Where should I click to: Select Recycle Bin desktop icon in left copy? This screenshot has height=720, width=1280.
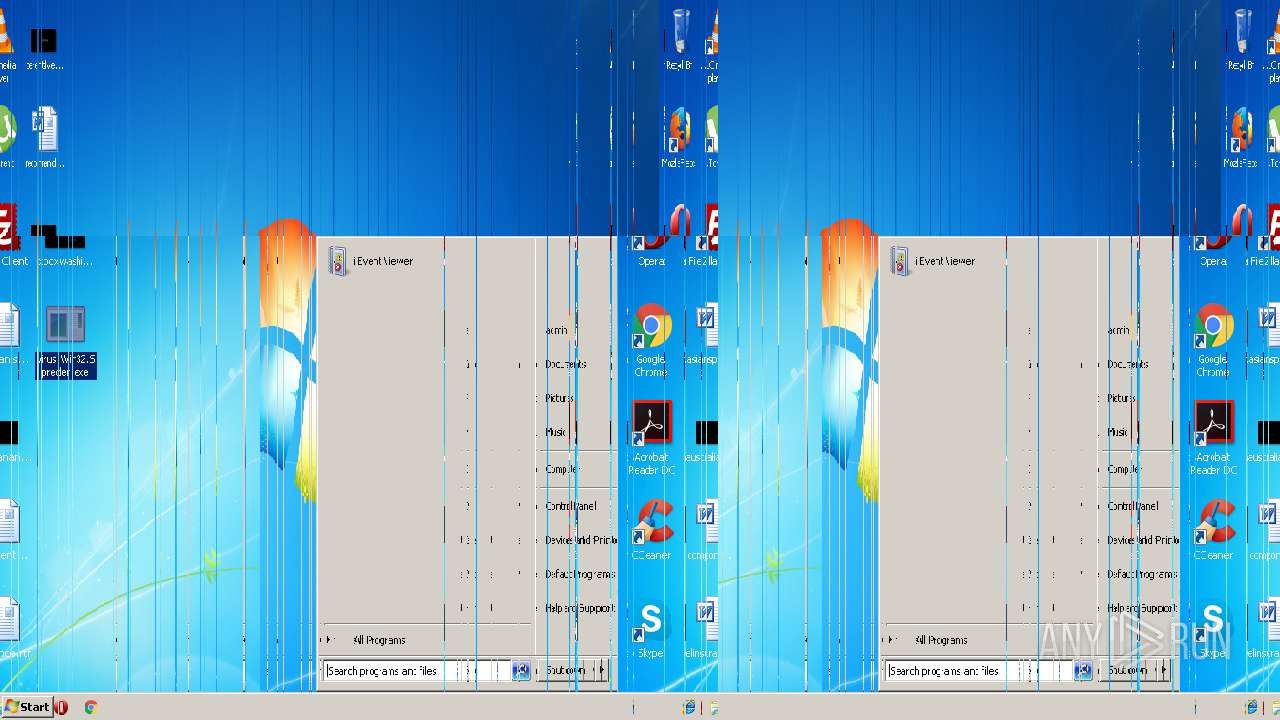(x=679, y=40)
